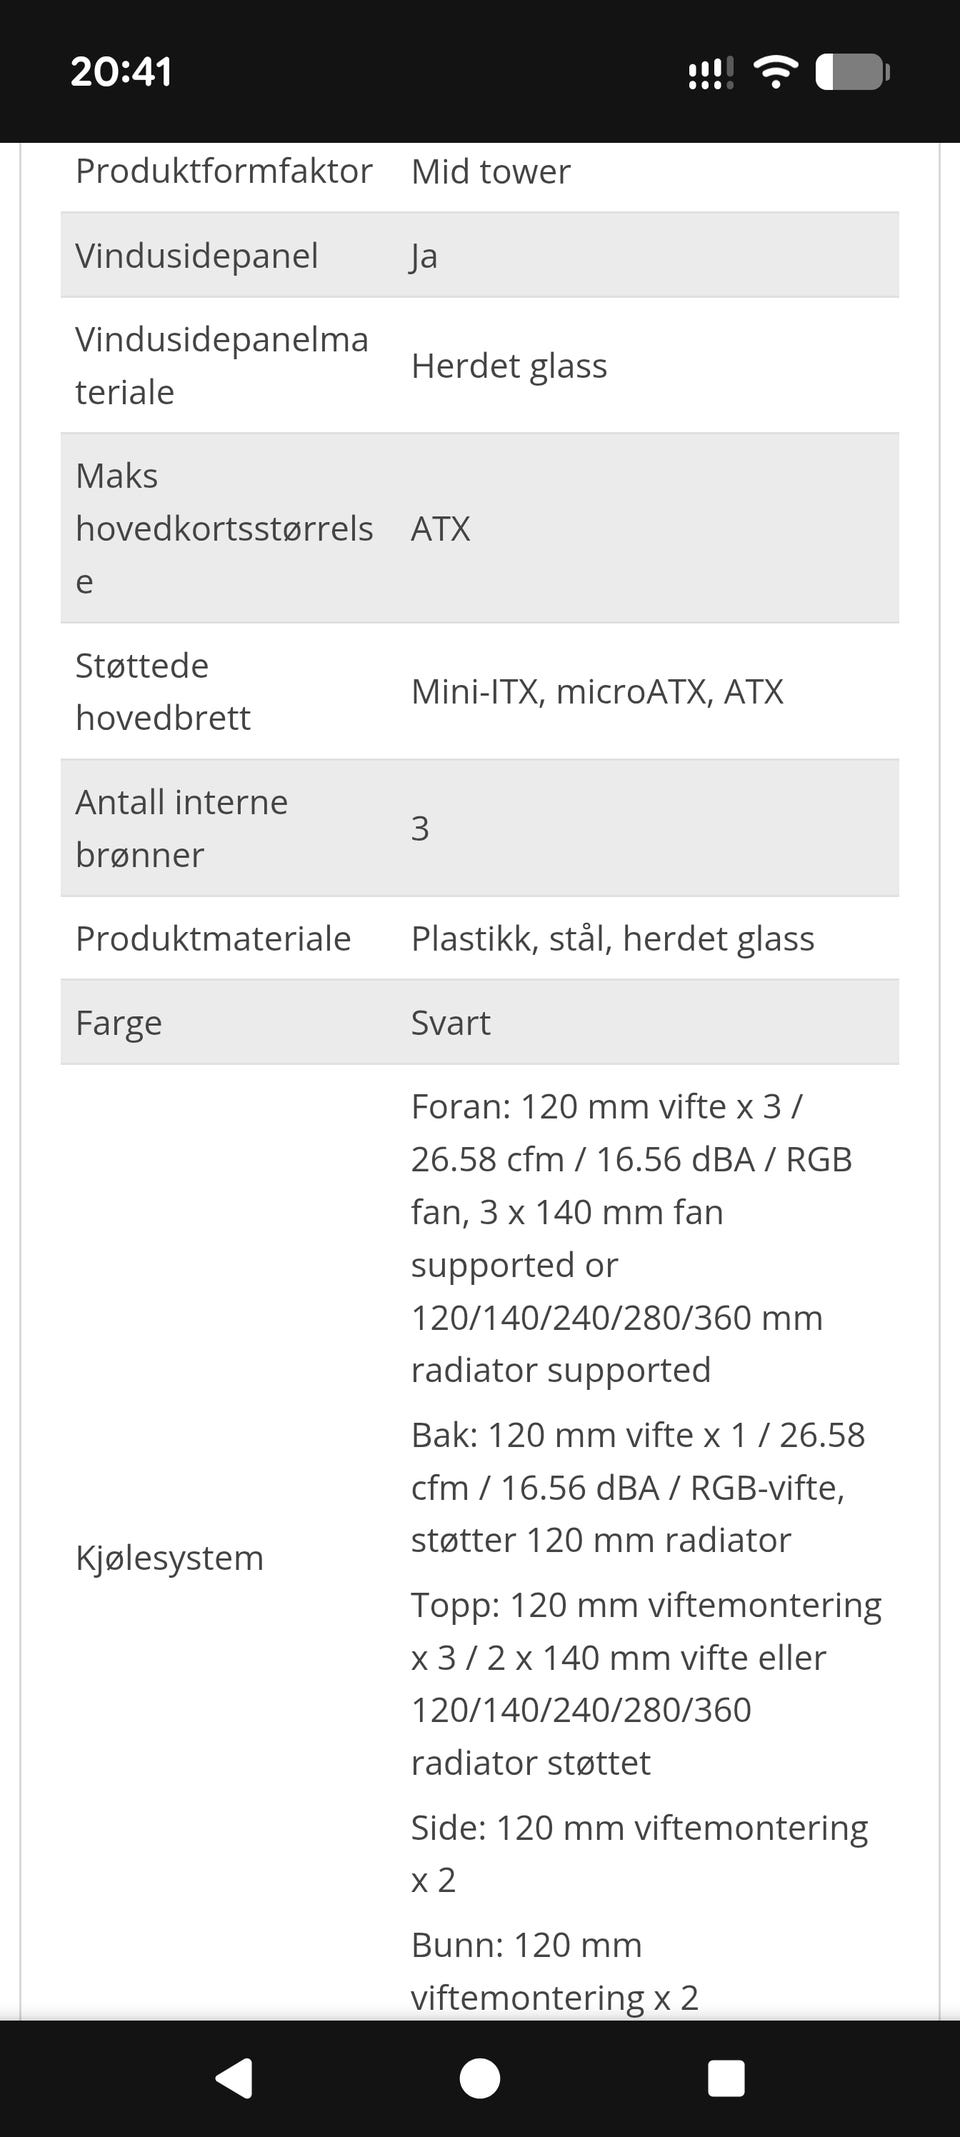Tap the Mid tower value
960x2137 pixels.
491,171
